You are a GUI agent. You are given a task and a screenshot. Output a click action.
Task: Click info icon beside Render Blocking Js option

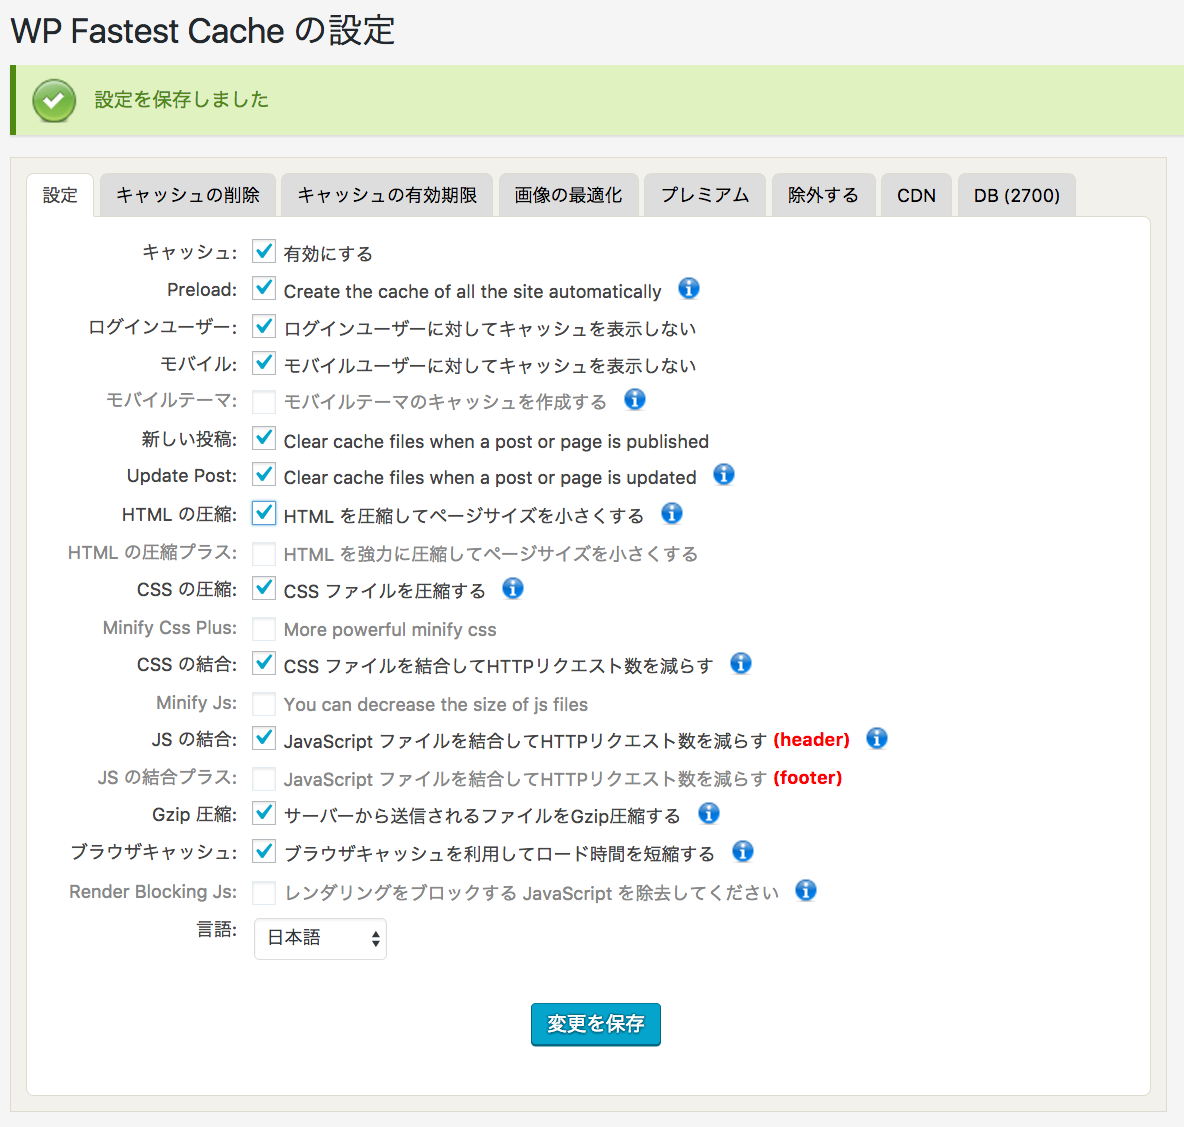[806, 890]
